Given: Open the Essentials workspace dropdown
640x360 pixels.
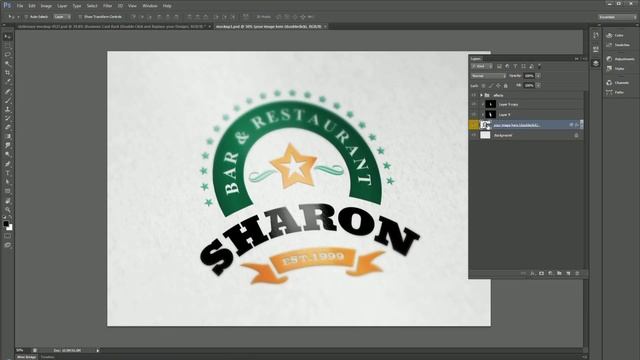Looking at the screenshot, I should 617,17.
